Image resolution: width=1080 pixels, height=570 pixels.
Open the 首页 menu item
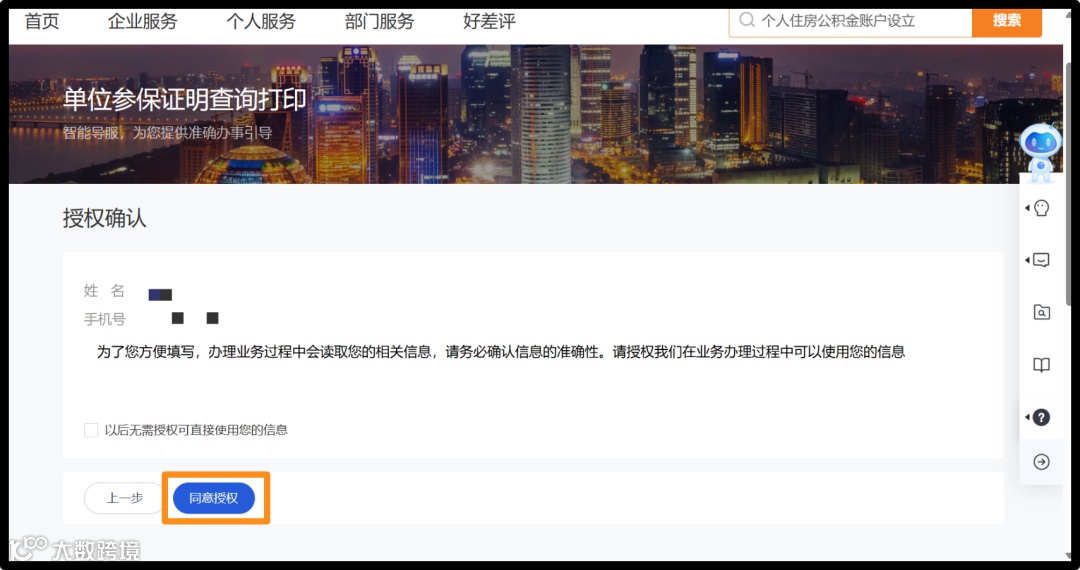tap(42, 21)
